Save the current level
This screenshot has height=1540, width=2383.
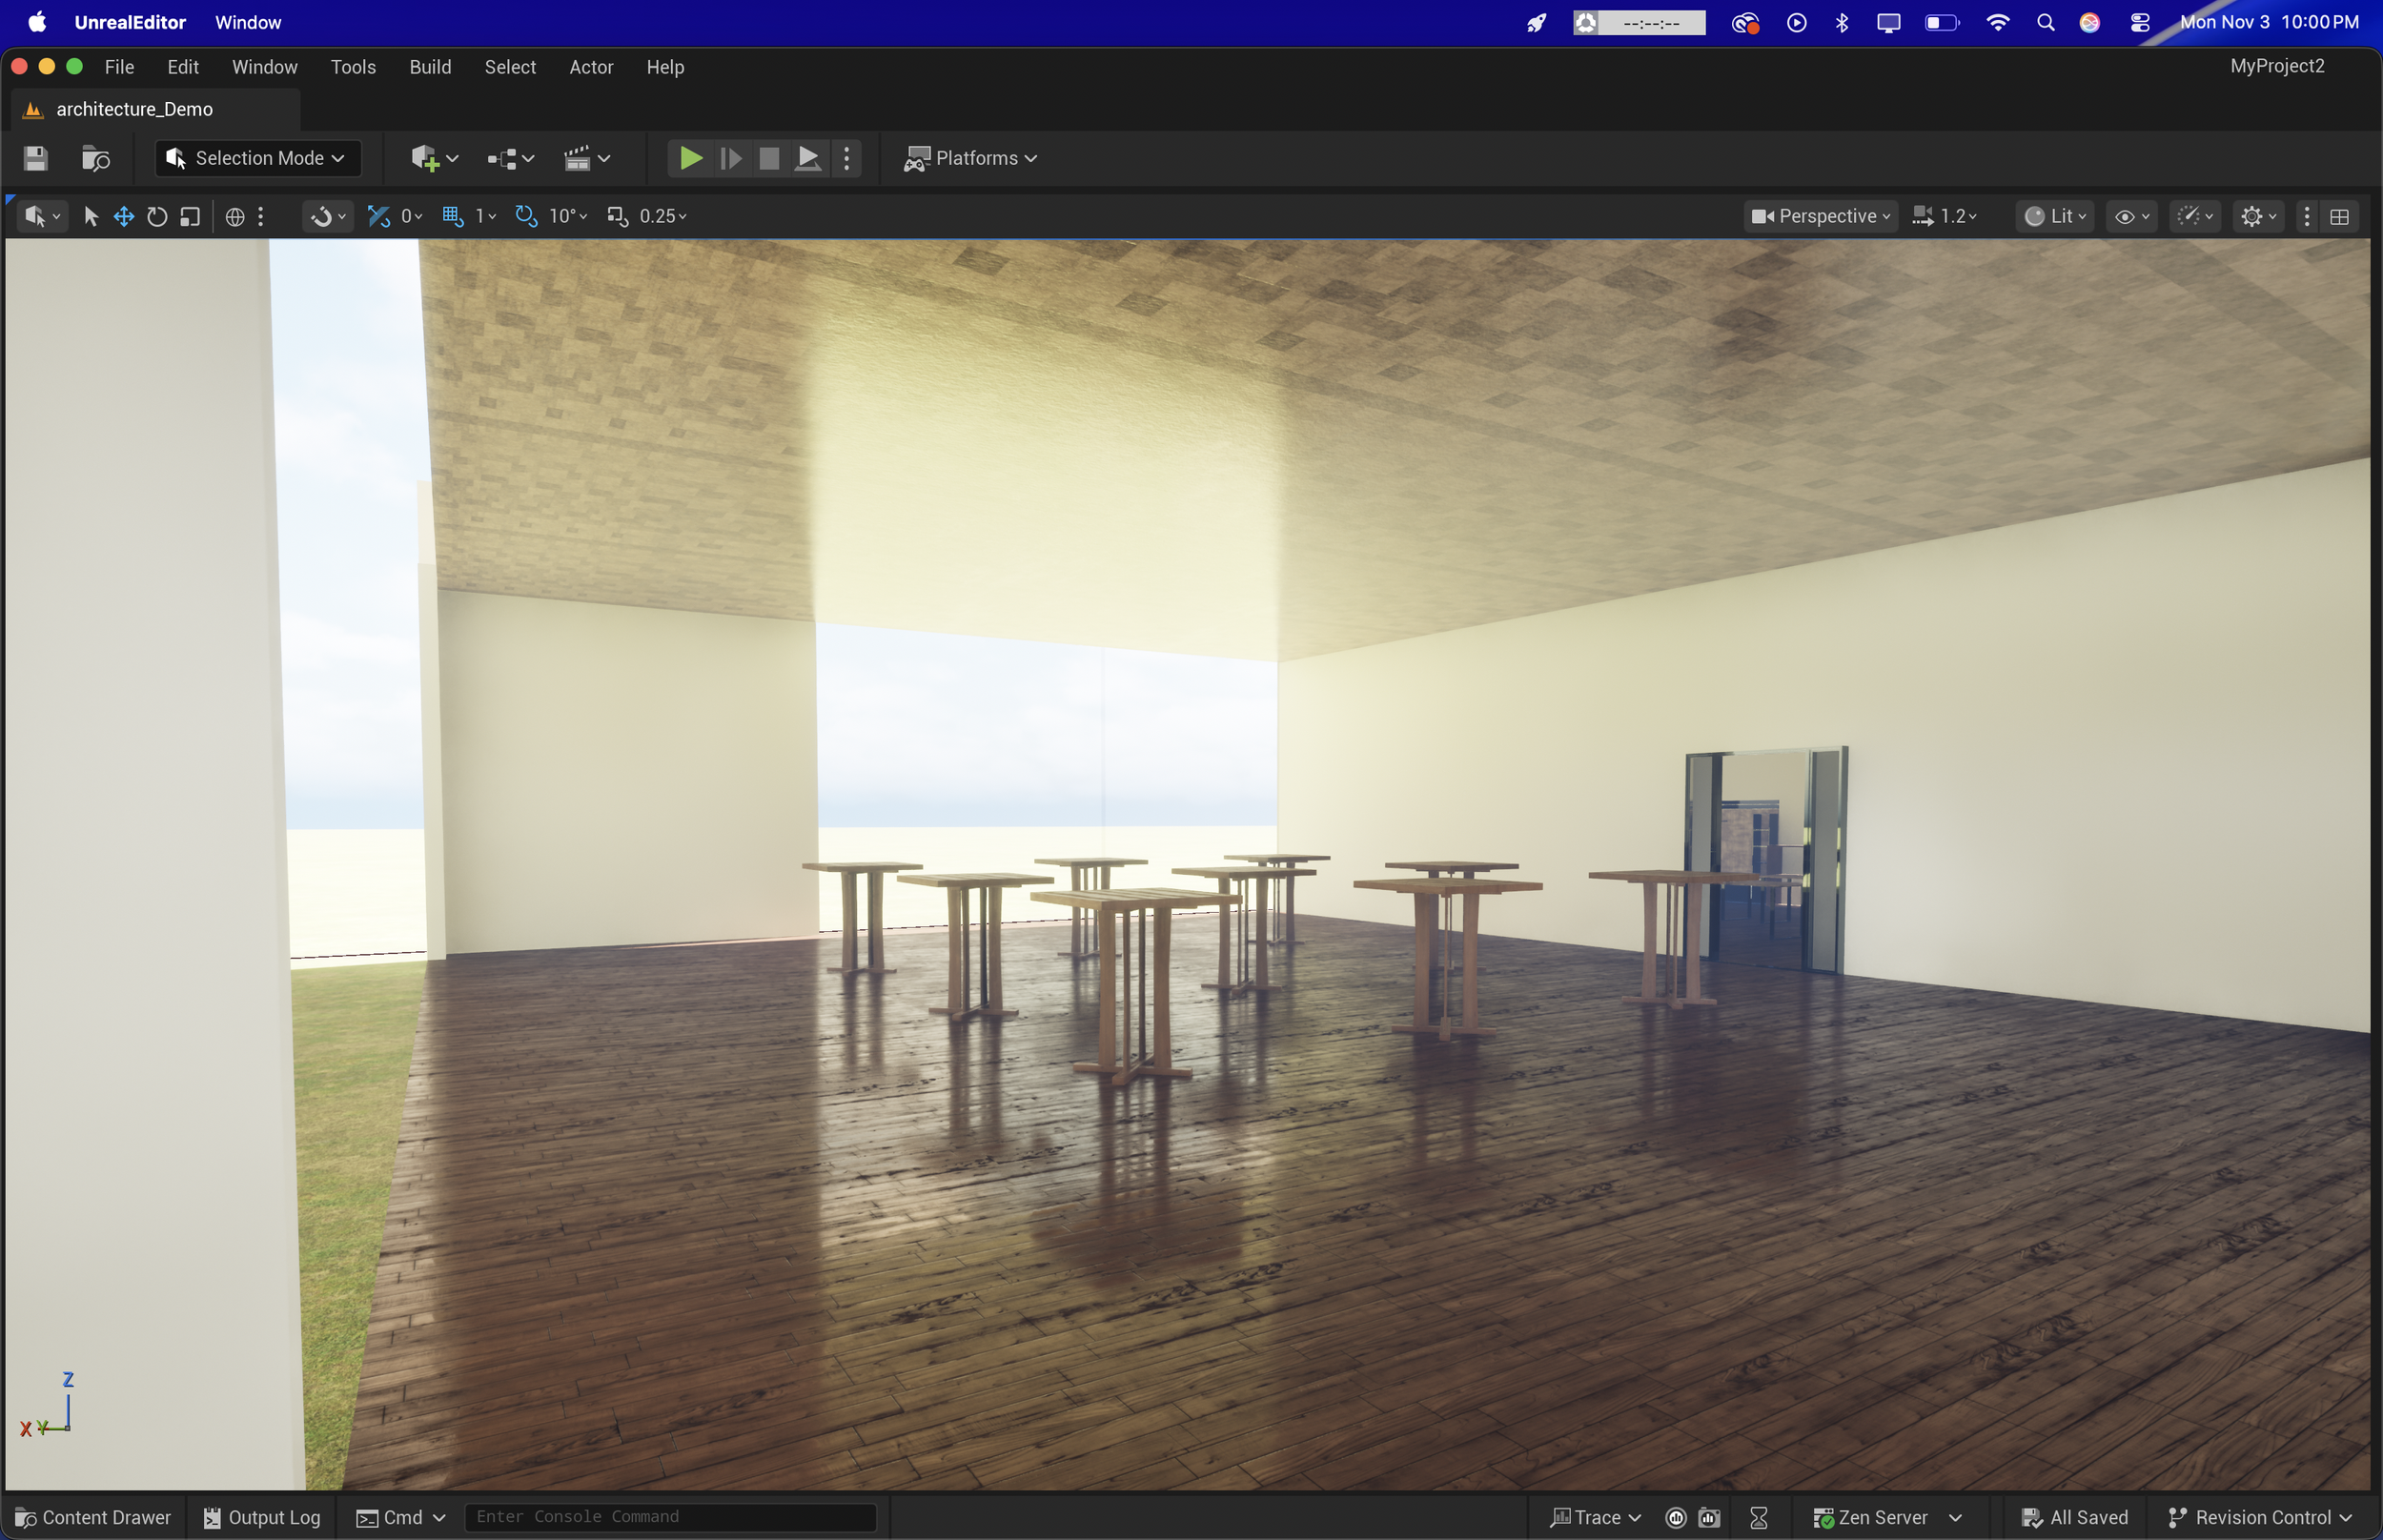click(36, 158)
